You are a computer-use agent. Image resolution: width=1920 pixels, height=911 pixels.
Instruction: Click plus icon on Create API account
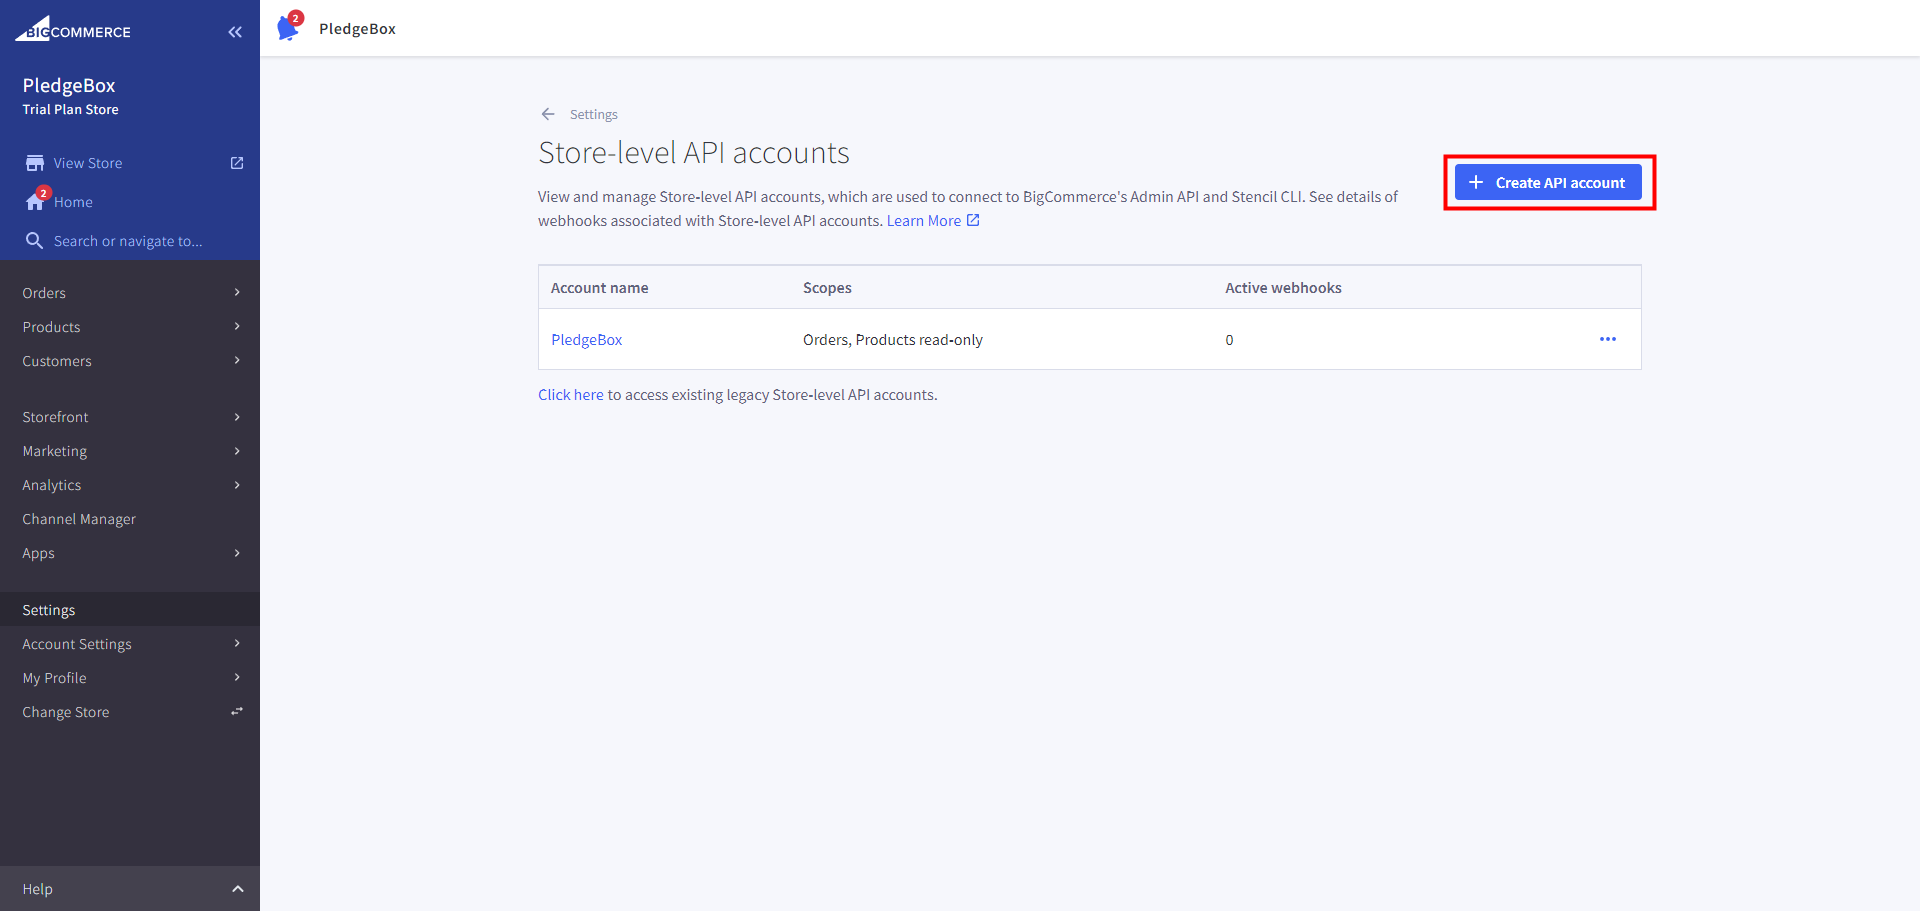click(x=1476, y=182)
